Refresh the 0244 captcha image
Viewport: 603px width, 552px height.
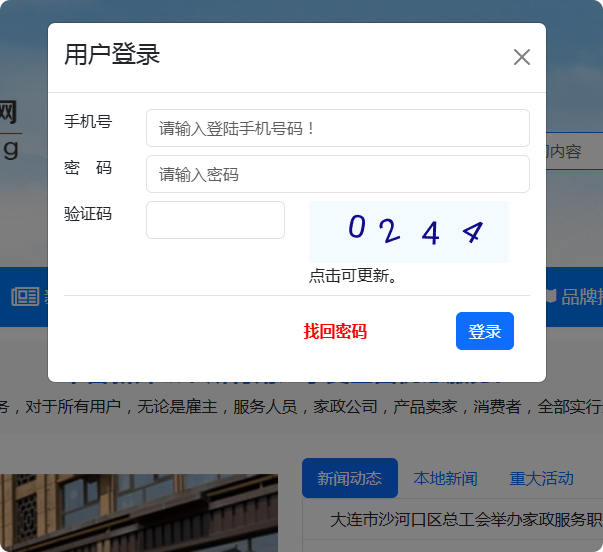click(x=409, y=232)
